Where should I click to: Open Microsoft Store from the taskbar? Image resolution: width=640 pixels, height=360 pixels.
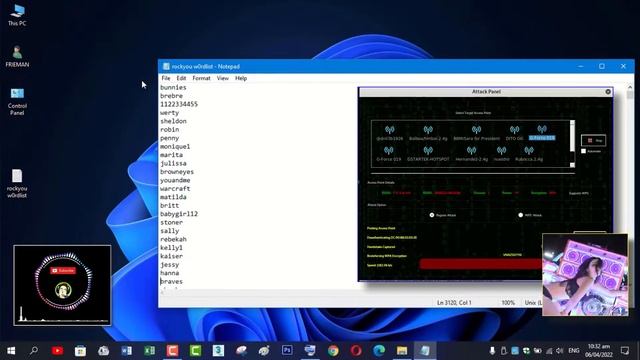point(80,351)
